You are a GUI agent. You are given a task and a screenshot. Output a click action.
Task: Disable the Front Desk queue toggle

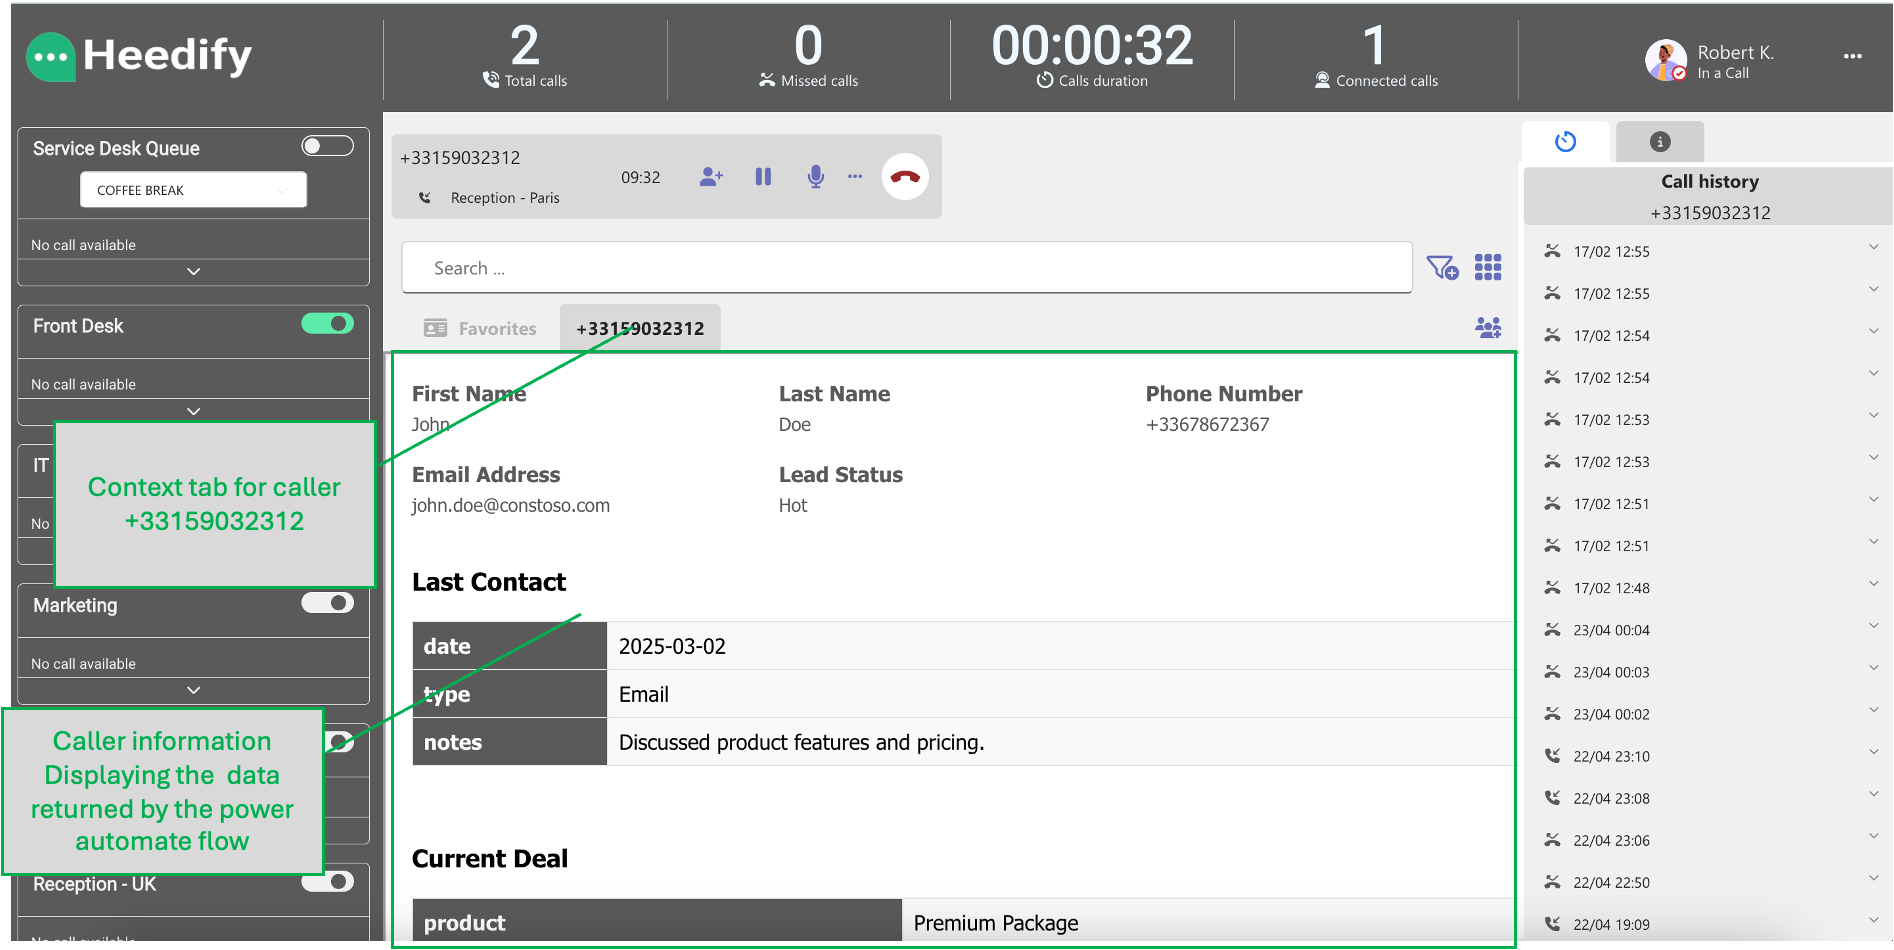(328, 324)
